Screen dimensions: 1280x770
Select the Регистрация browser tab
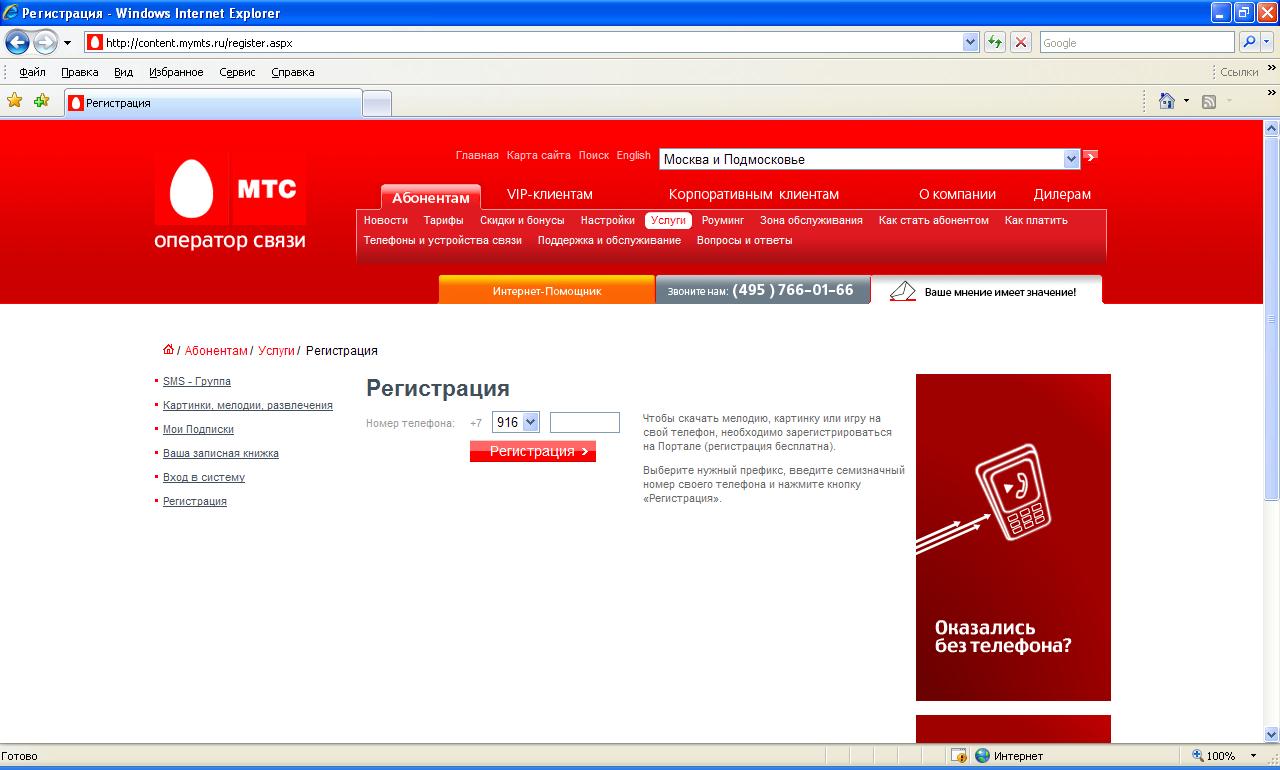tap(213, 103)
